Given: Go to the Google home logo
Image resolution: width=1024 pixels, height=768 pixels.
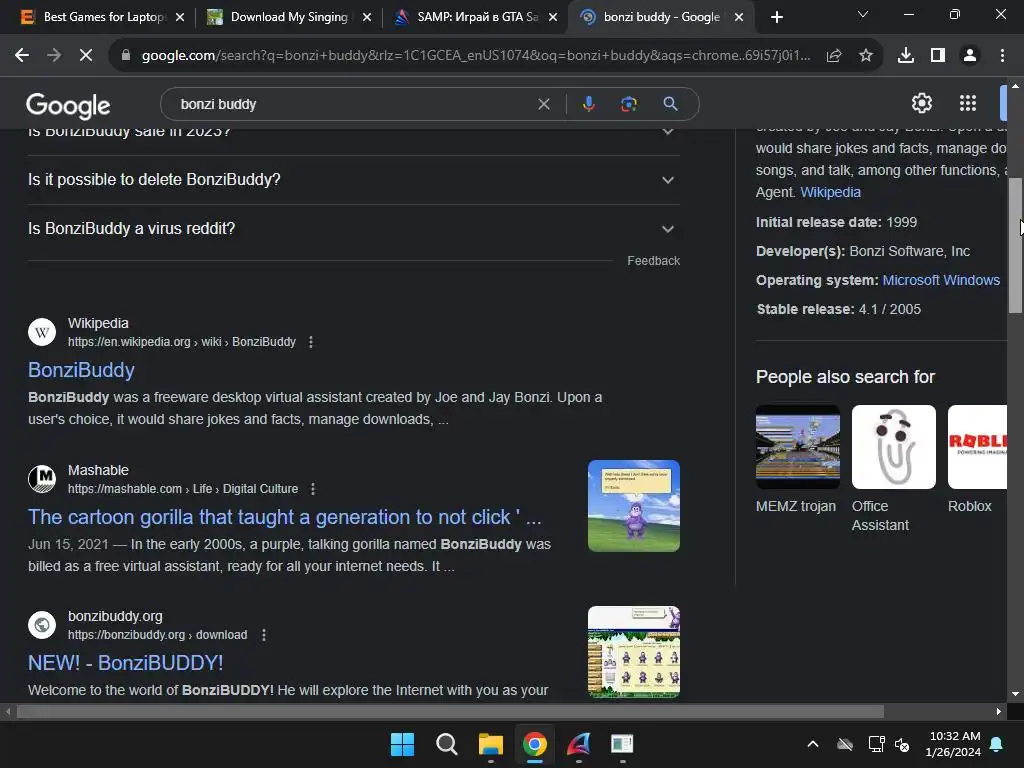Looking at the screenshot, I should (68, 105).
